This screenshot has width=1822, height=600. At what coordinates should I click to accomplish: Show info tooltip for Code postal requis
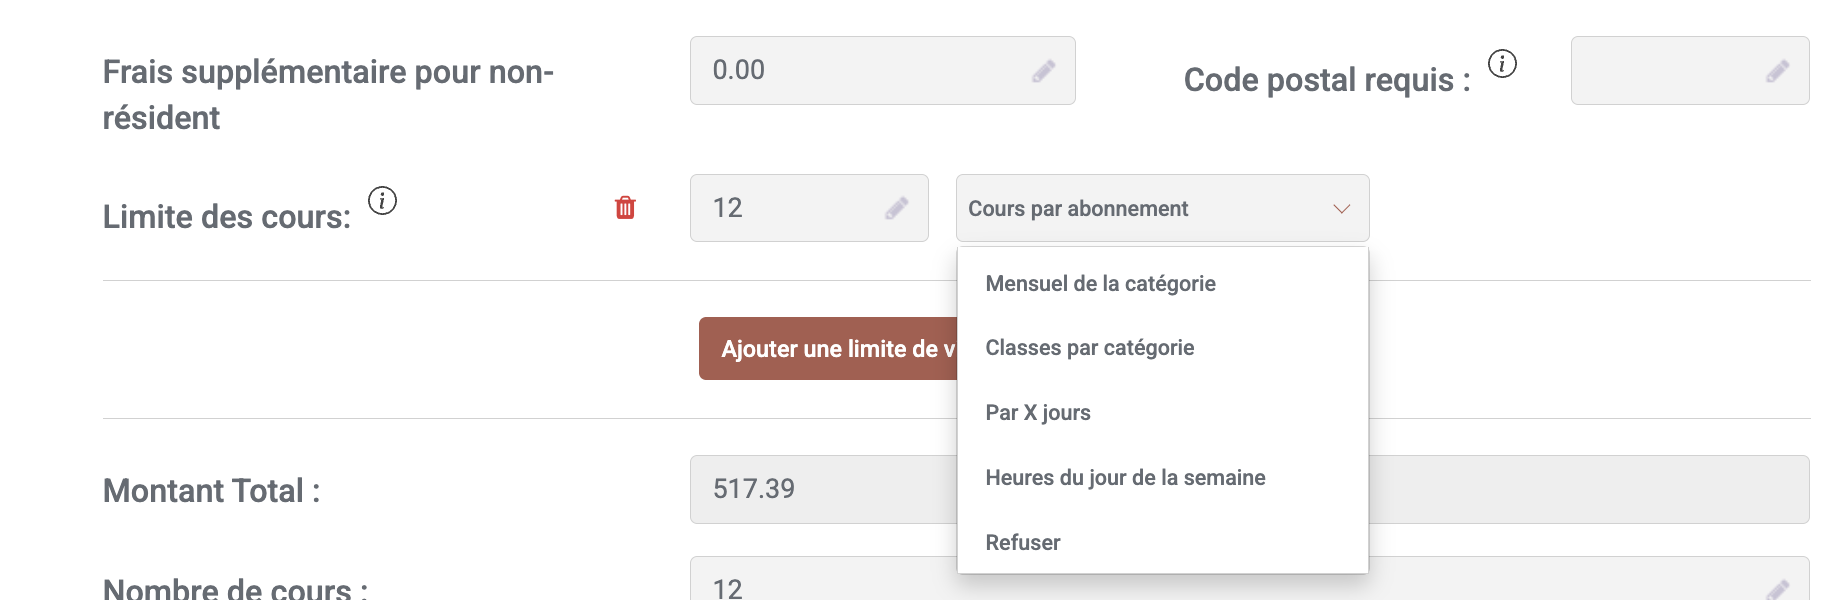[x=1502, y=64]
